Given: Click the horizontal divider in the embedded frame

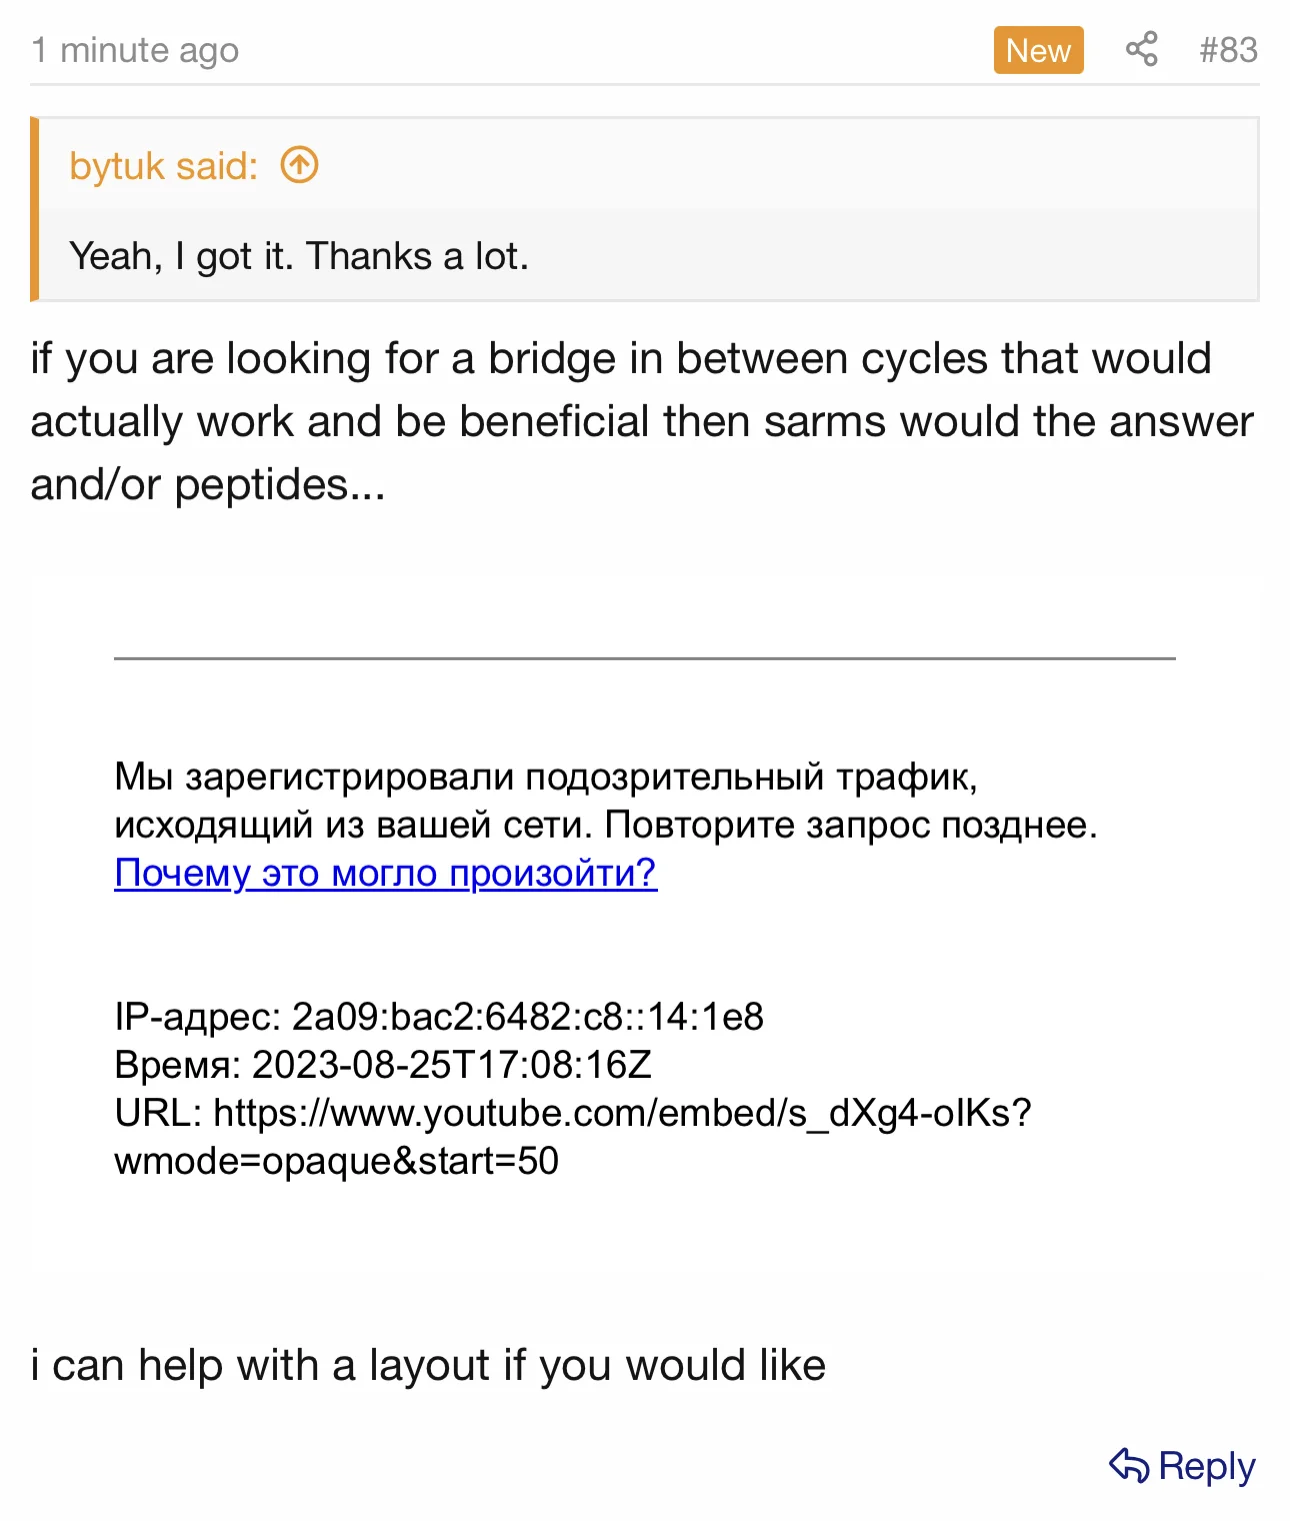Looking at the screenshot, I should pos(644,658).
